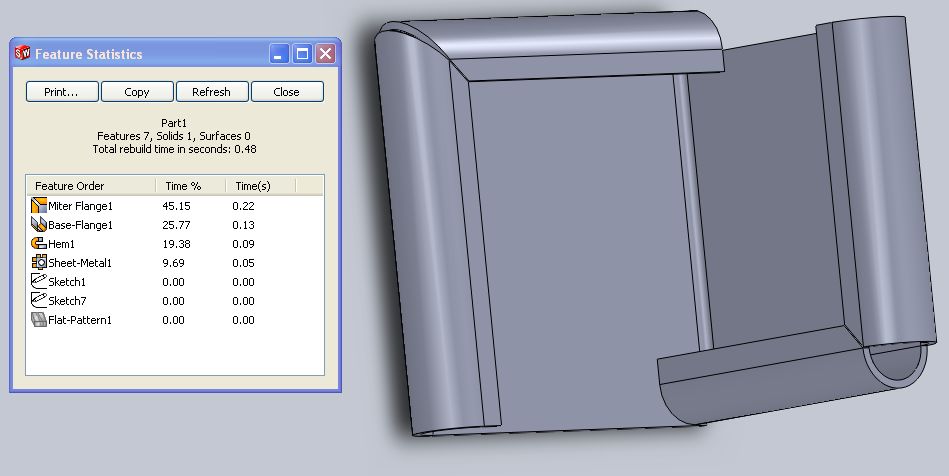Image resolution: width=949 pixels, height=476 pixels.
Task: Select the Sheet-Metal1 row label
Action: pyautogui.click(x=80, y=263)
